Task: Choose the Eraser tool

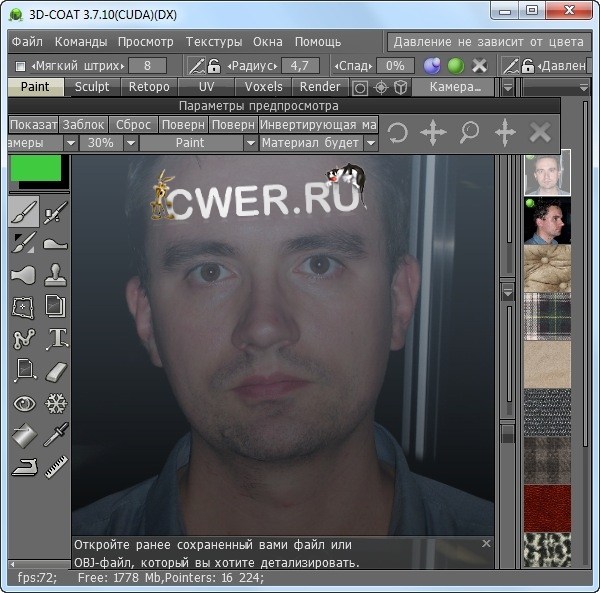Action: pyautogui.click(x=56, y=371)
